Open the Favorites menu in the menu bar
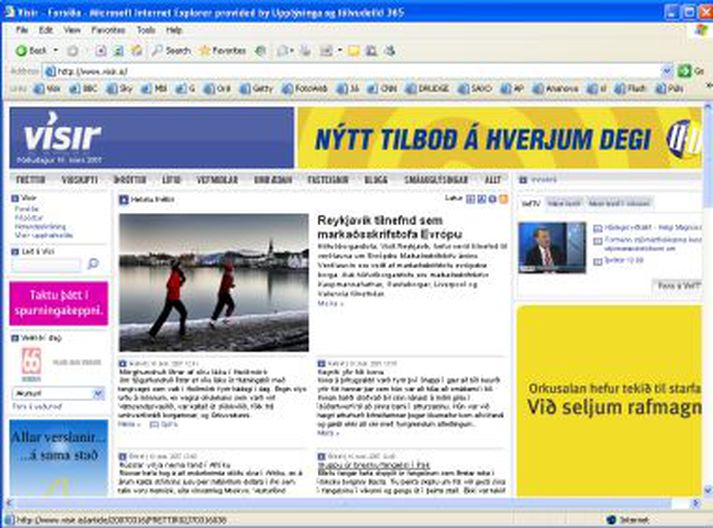Screen dimensions: 713x528 click(108, 30)
